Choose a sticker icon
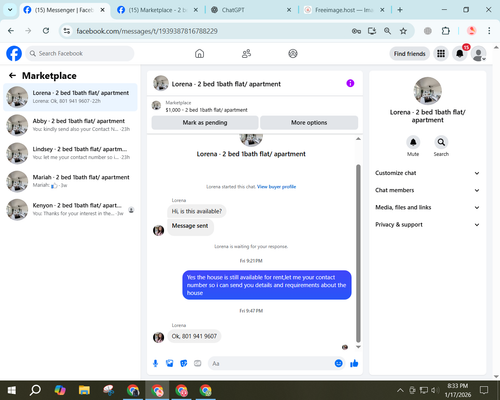This screenshot has width=500, height=400. click(x=184, y=363)
